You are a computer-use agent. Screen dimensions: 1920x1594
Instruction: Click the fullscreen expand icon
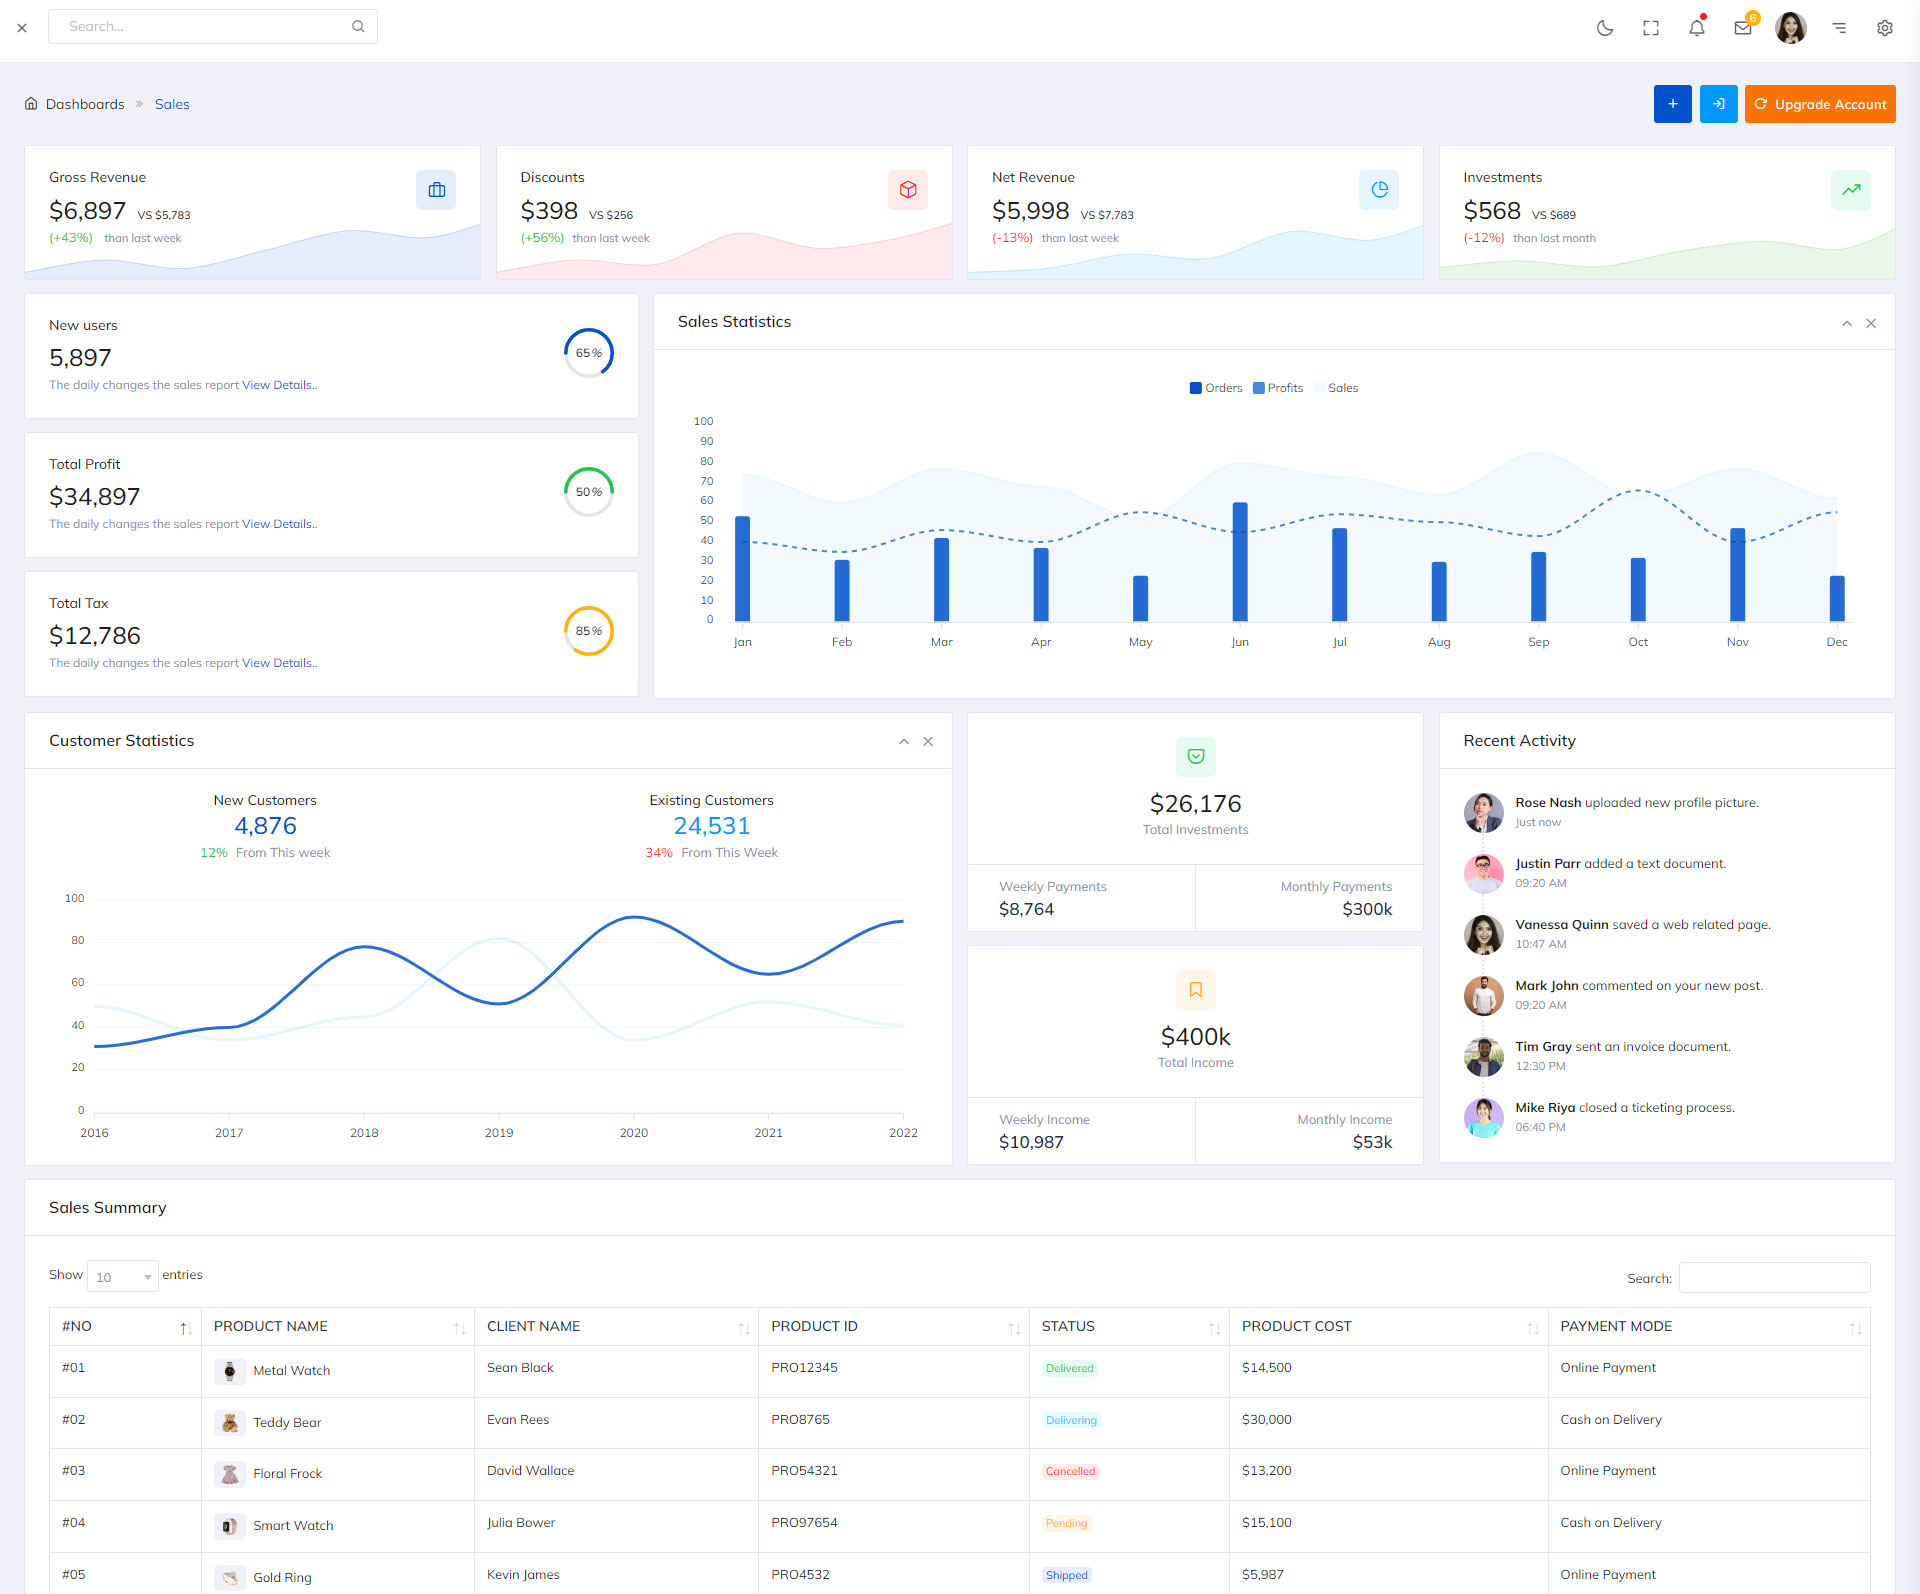[x=1650, y=28]
